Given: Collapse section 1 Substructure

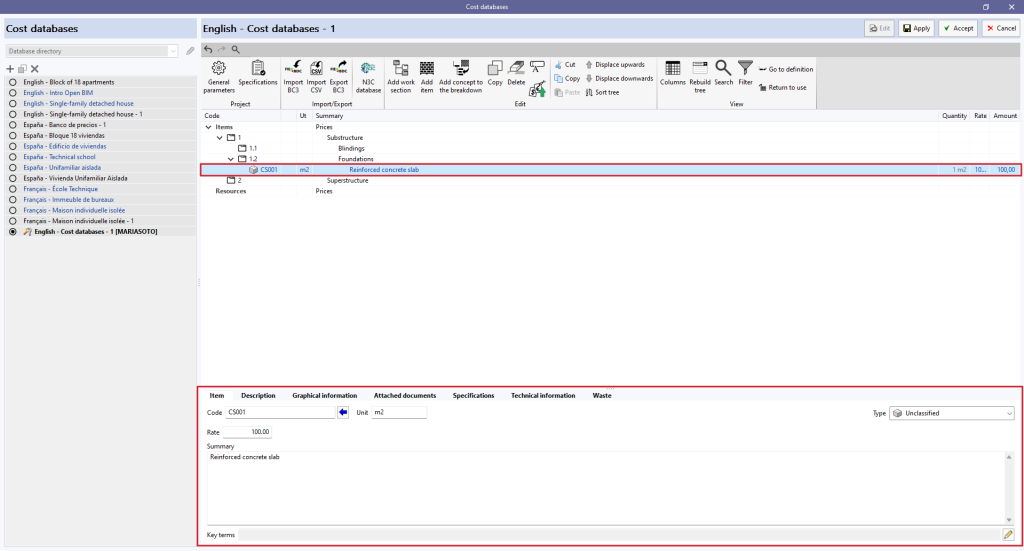Looking at the screenshot, I should [x=219, y=138].
